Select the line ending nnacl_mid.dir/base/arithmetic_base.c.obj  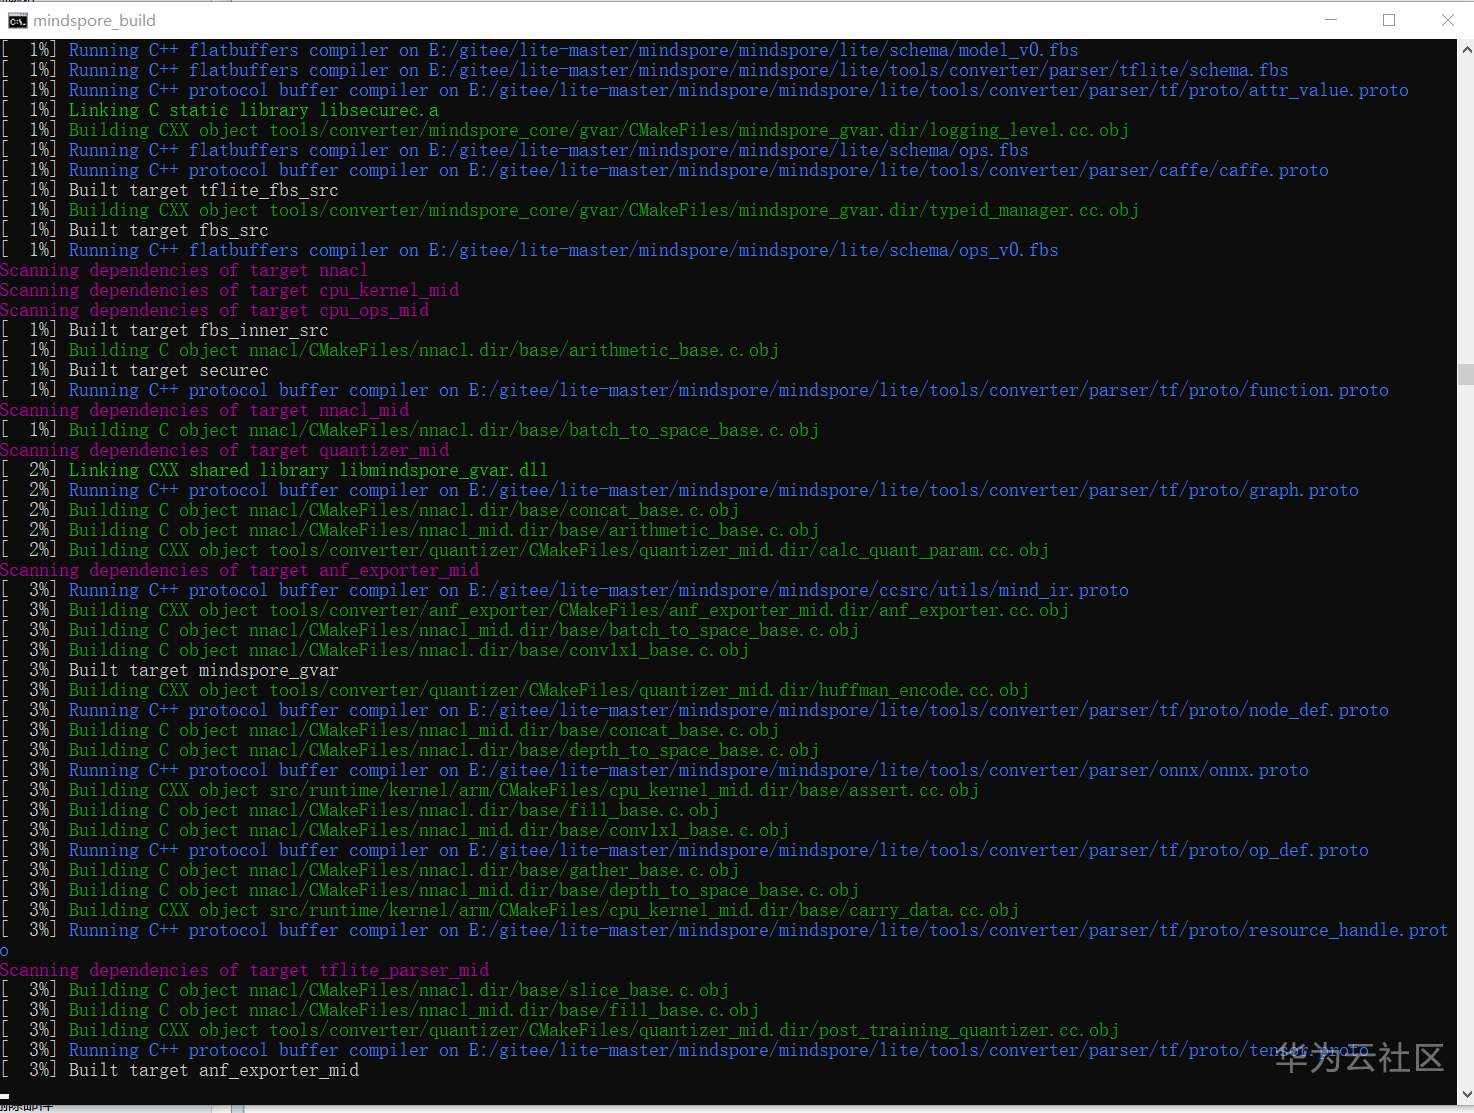409,530
